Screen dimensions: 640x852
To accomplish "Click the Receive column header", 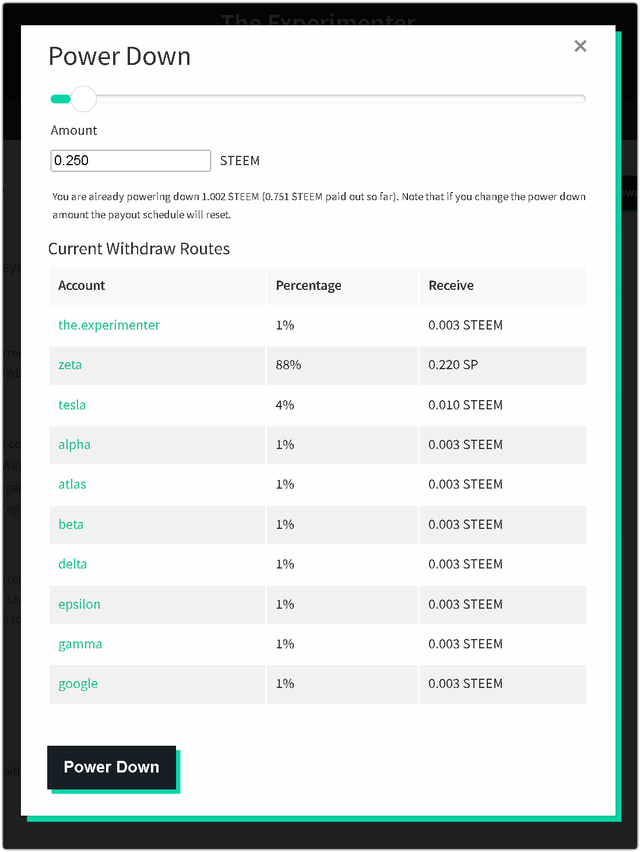I will [x=451, y=286].
